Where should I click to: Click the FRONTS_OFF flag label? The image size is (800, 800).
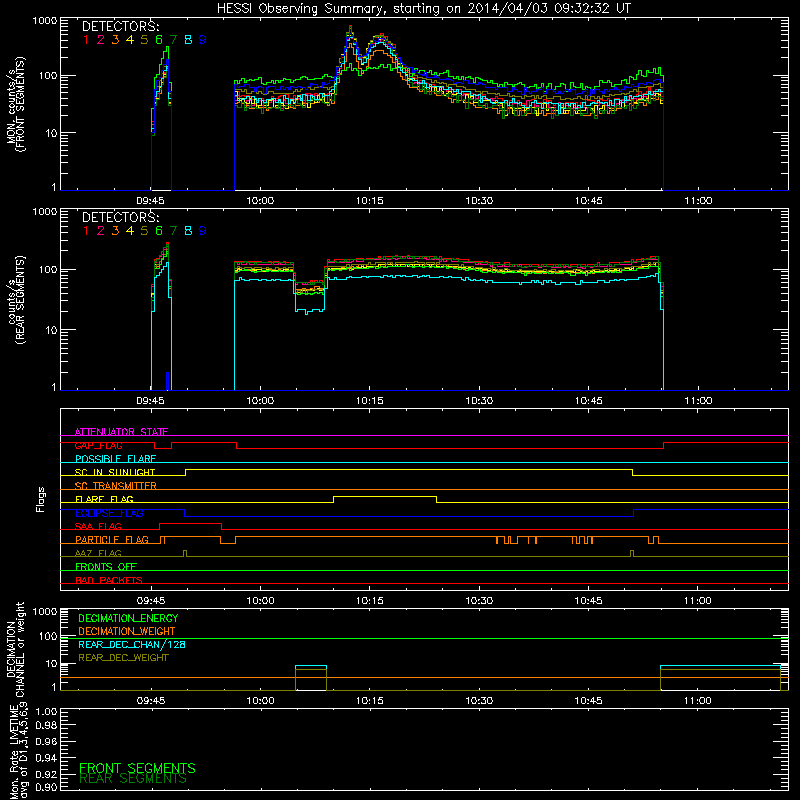point(106,566)
